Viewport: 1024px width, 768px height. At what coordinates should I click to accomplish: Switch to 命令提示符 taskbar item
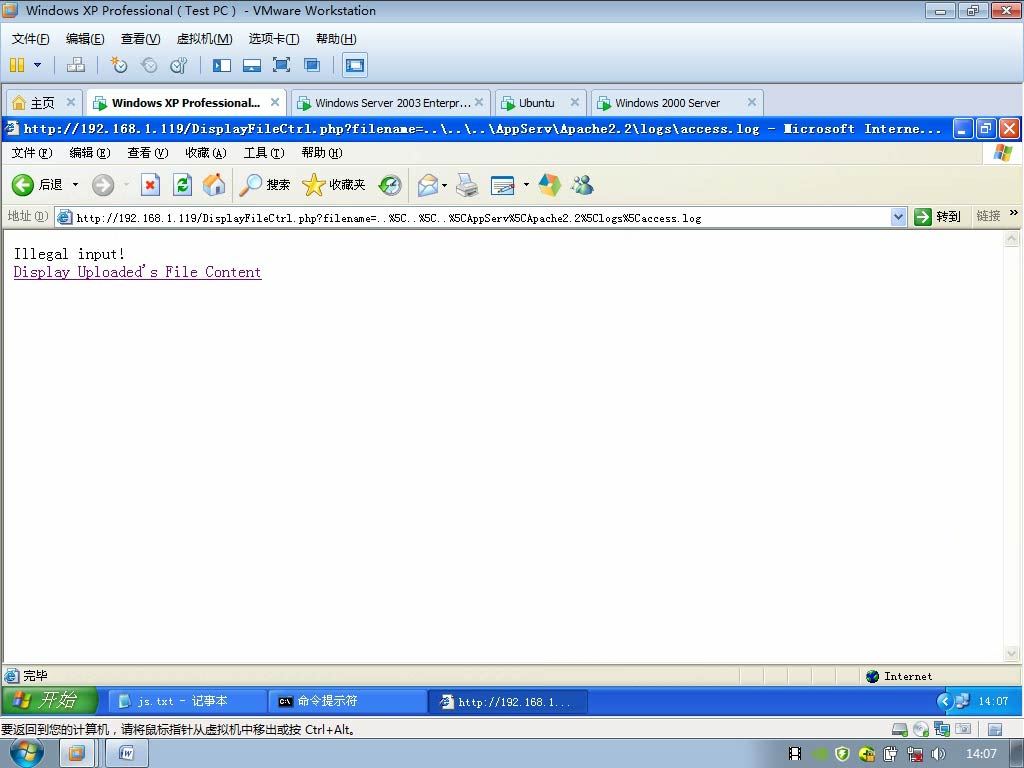(347, 701)
